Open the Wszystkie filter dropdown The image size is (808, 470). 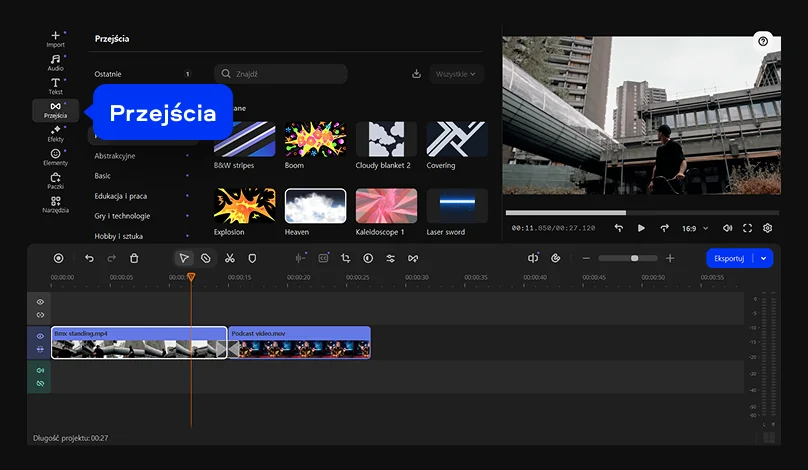457,74
